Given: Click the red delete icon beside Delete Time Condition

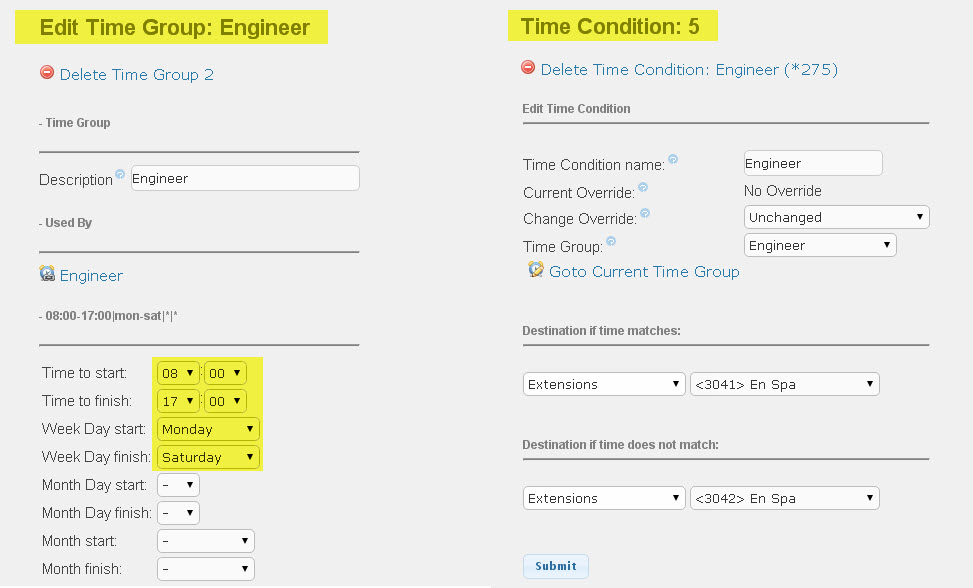Looking at the screenshot, I should pos(528,68).
